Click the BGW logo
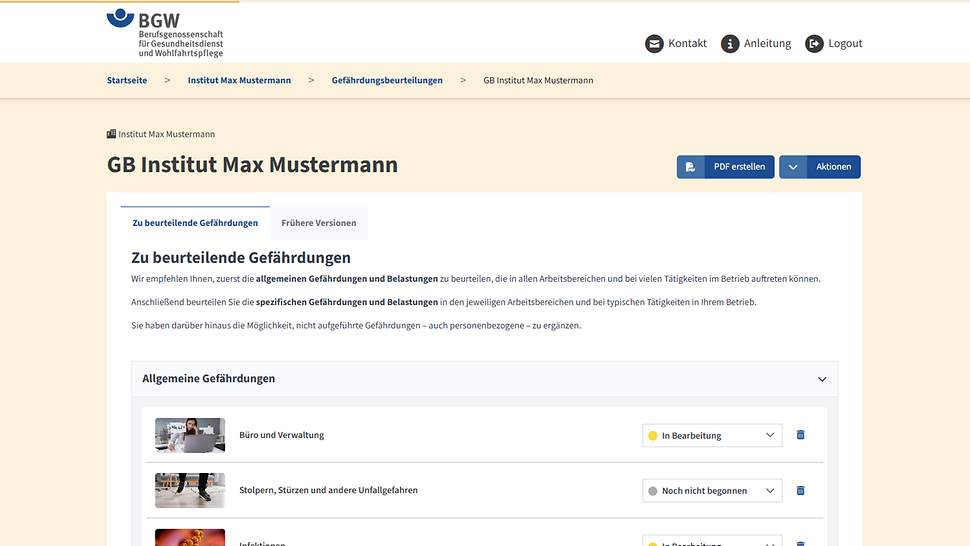 coord(165,33)
